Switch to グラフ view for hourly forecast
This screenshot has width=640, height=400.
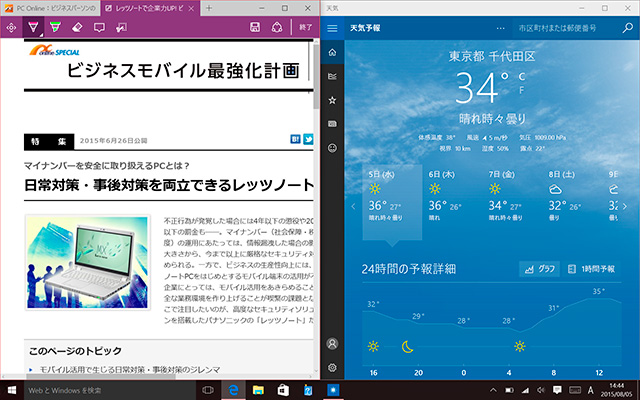[x=539, y=269]
